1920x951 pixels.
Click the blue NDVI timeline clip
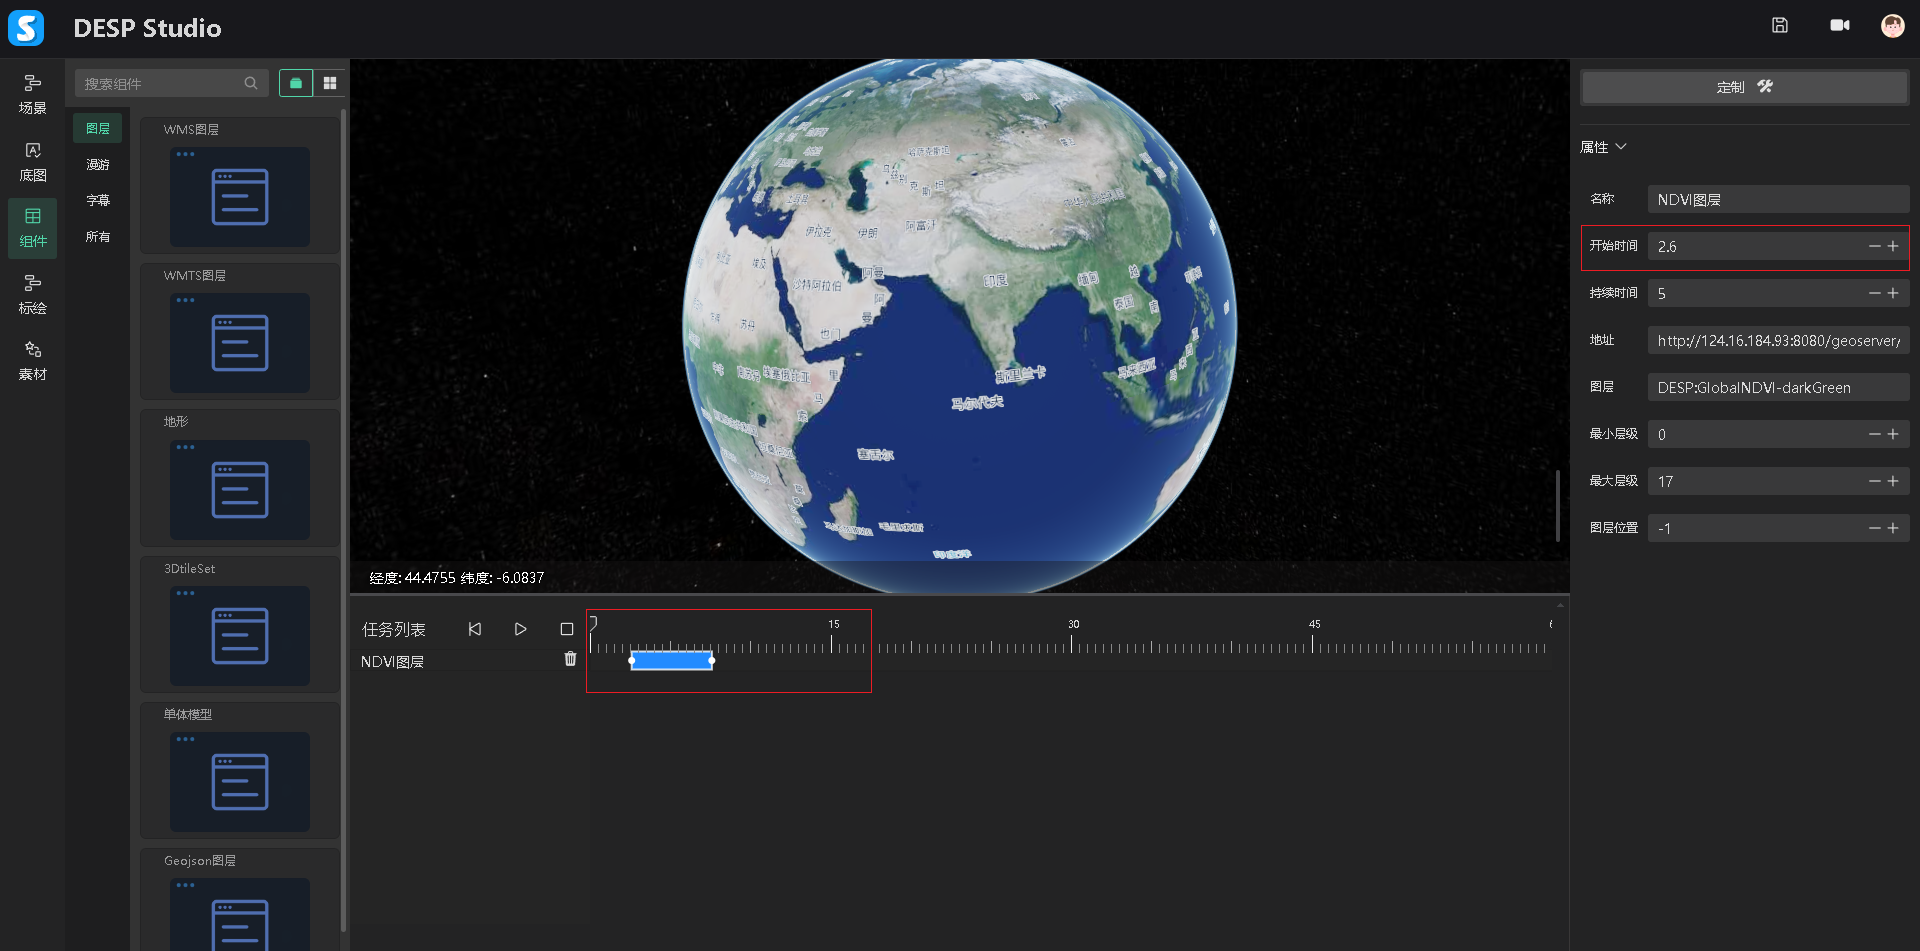point(671,660)
